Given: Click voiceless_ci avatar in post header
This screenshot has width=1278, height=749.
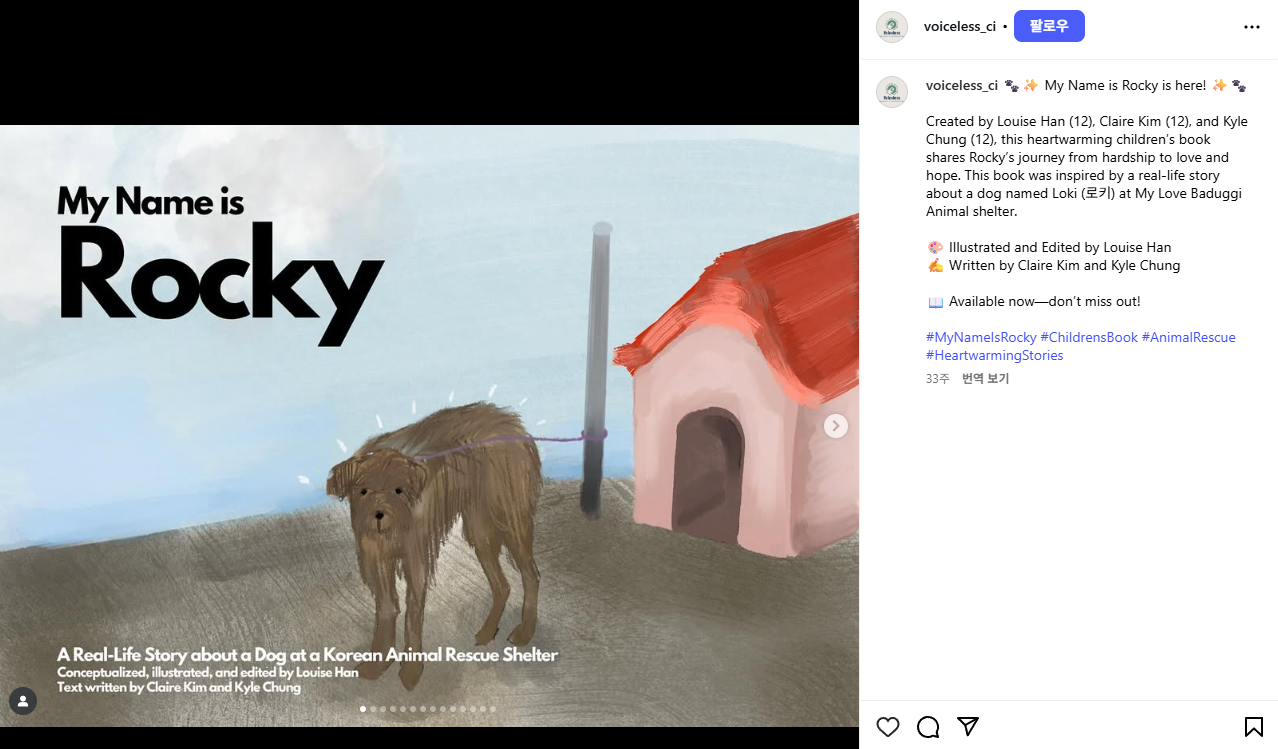Looking at the screenshot, I should [892, 27].
